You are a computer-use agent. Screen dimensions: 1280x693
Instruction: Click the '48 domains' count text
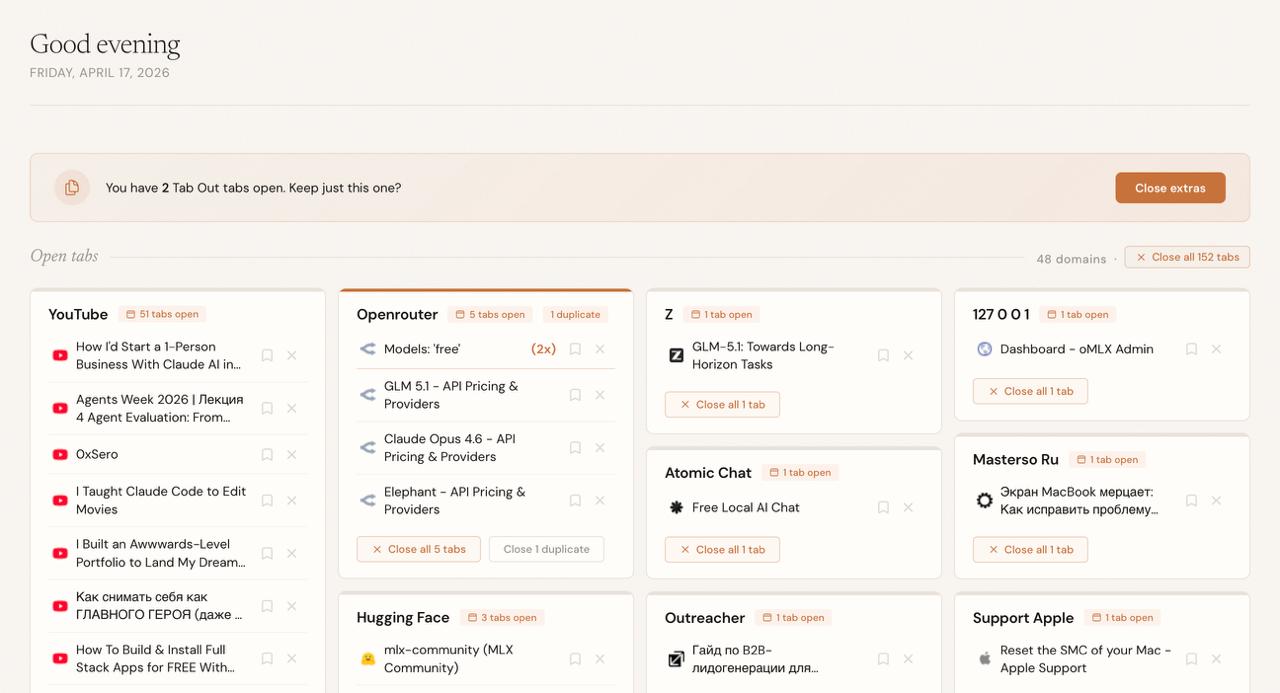(1071, 258)
